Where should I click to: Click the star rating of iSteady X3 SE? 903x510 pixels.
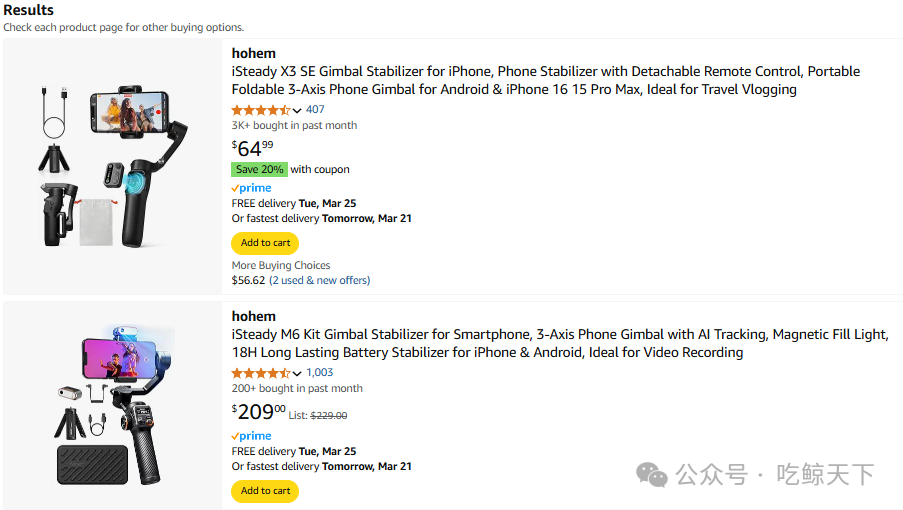tap(261, 110)
